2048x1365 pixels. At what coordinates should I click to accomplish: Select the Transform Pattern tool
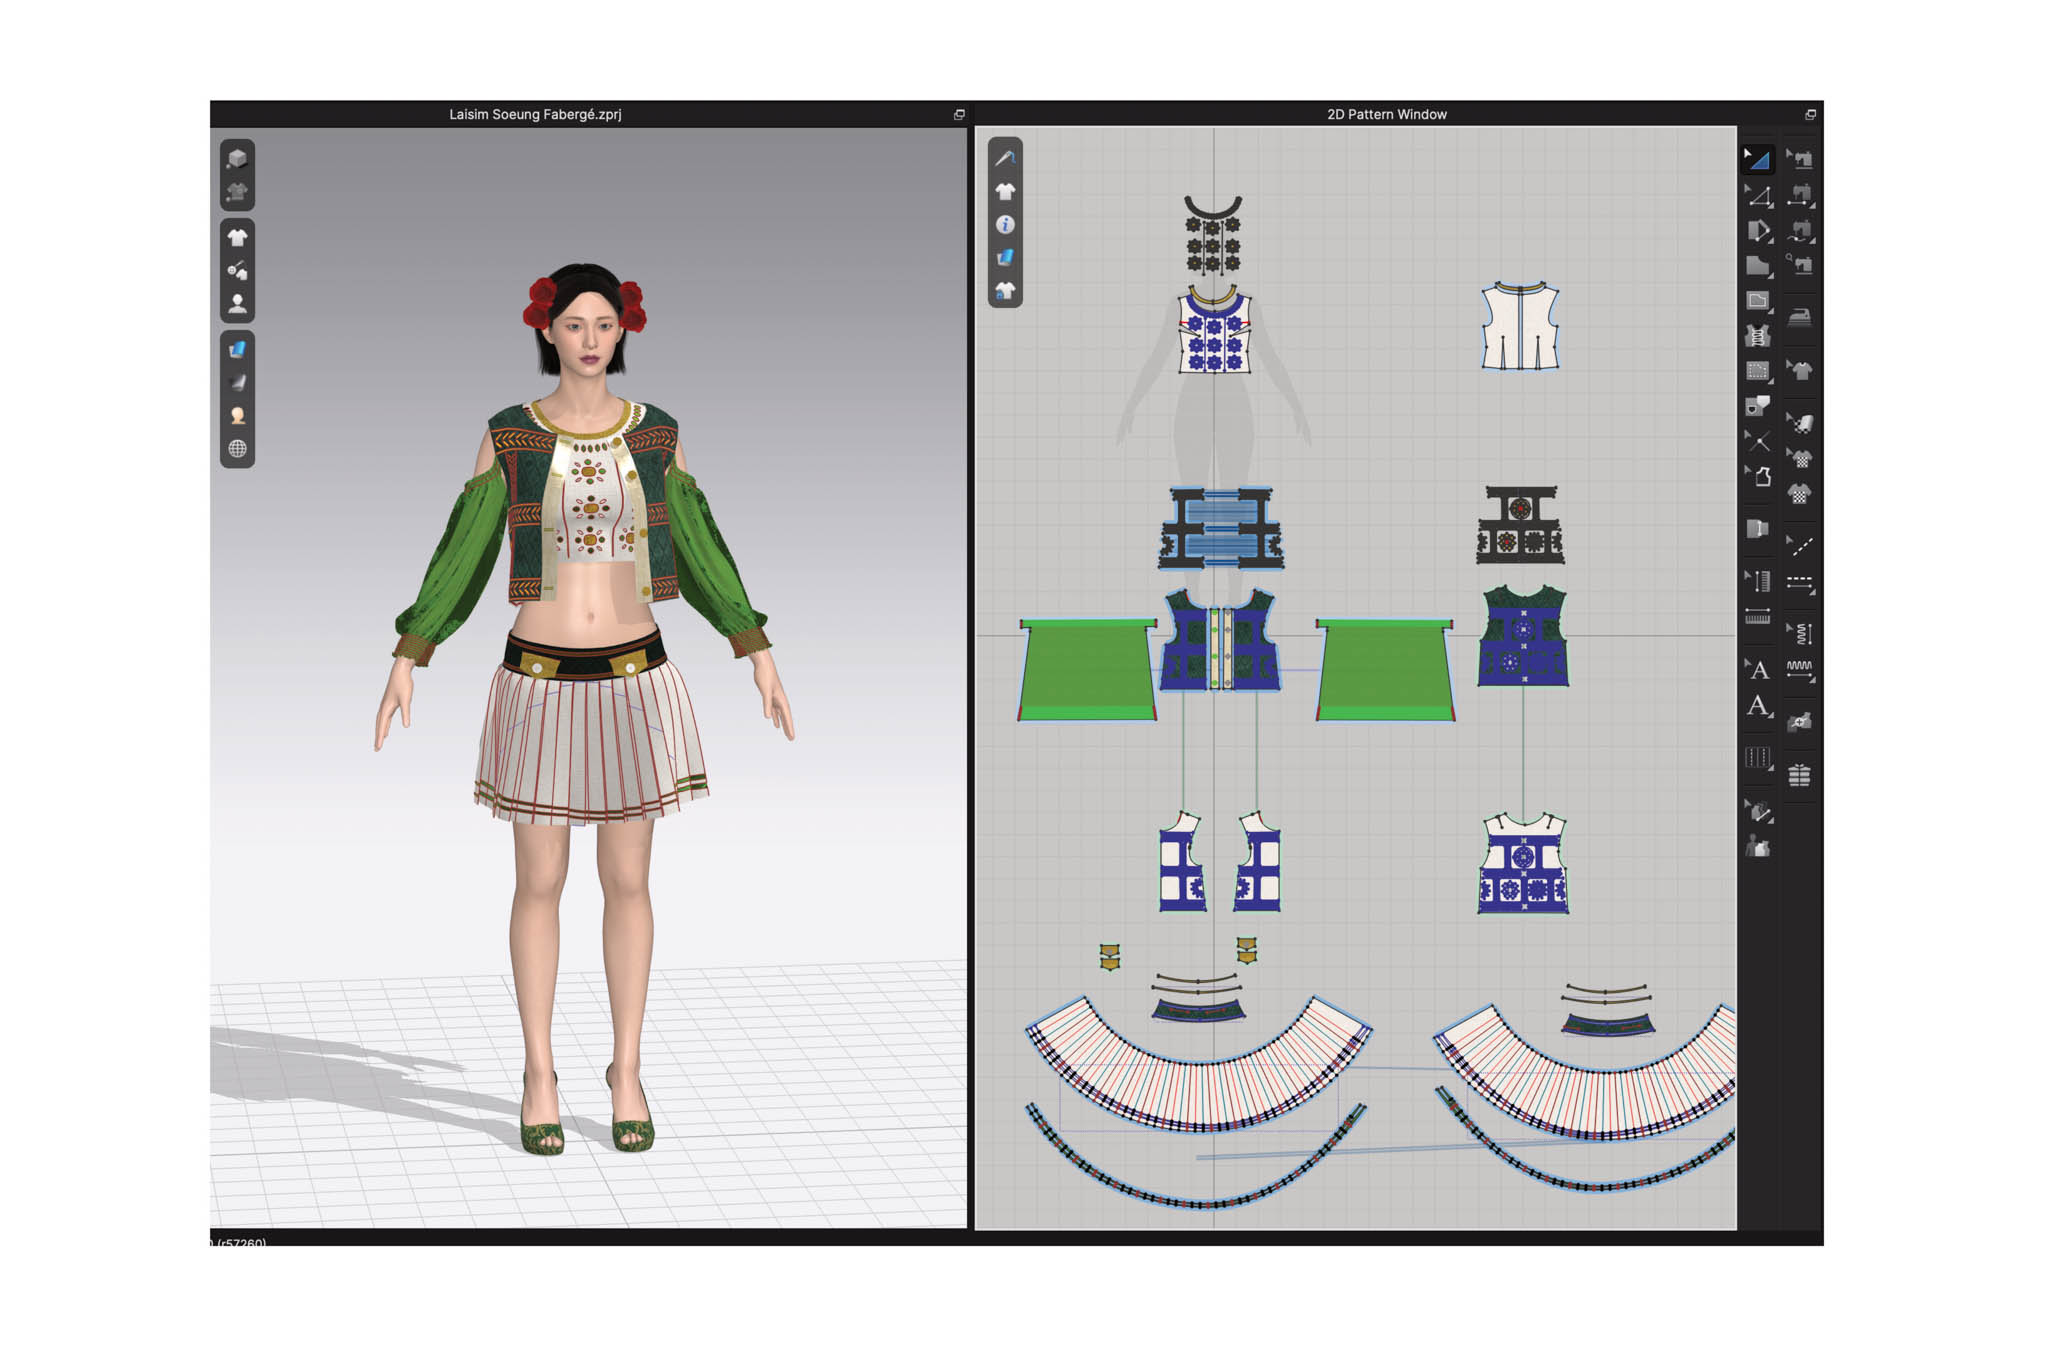pyautogui.click(x=1759, y=160)
